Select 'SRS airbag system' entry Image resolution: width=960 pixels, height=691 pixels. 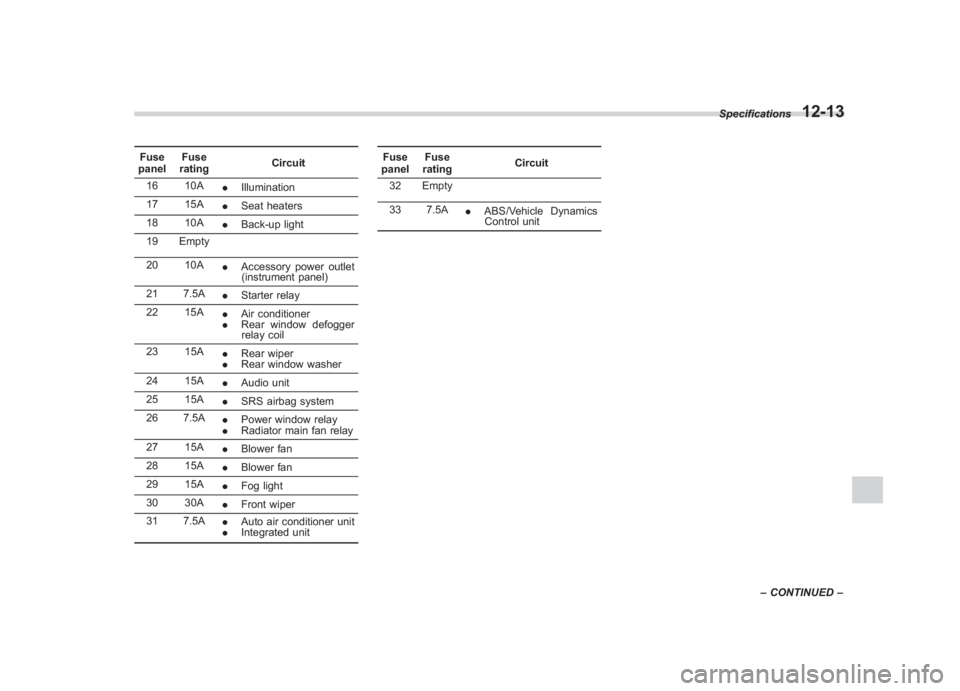coord(287,402)
